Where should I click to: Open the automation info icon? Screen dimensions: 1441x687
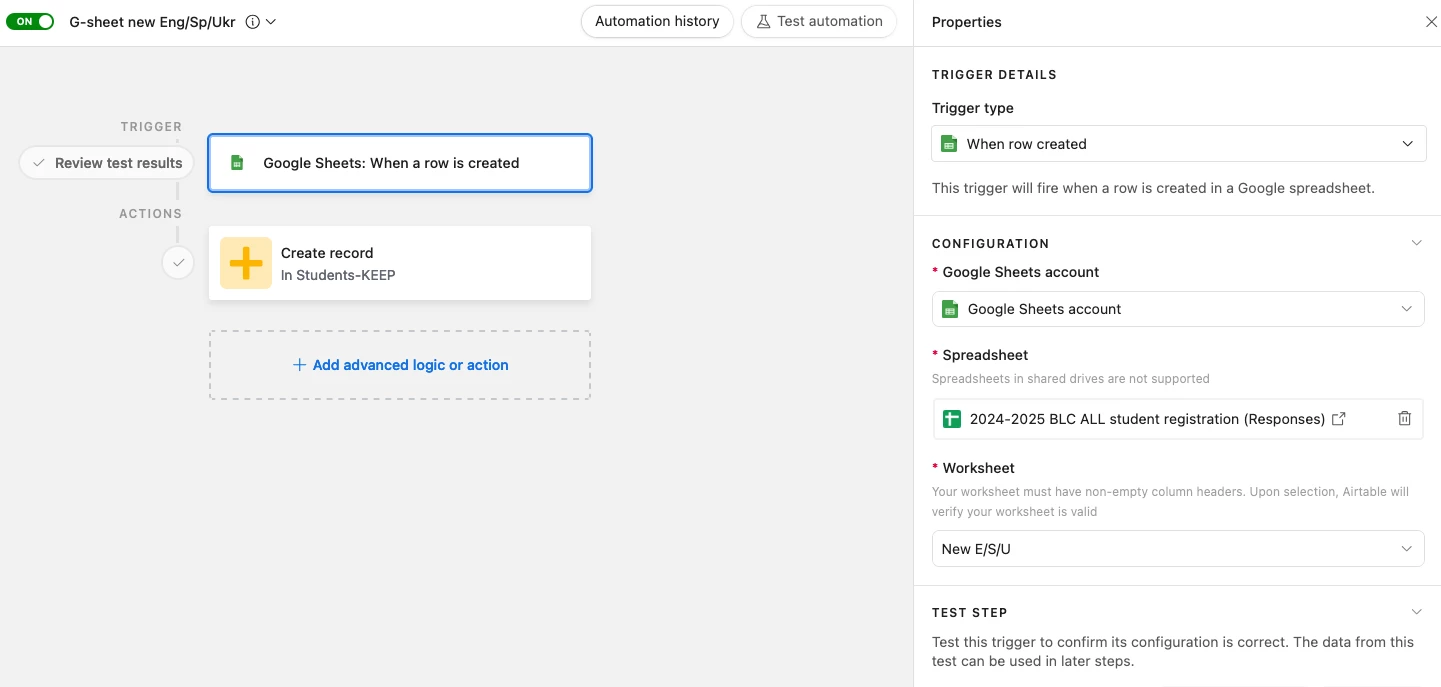[x=253, y=21]
